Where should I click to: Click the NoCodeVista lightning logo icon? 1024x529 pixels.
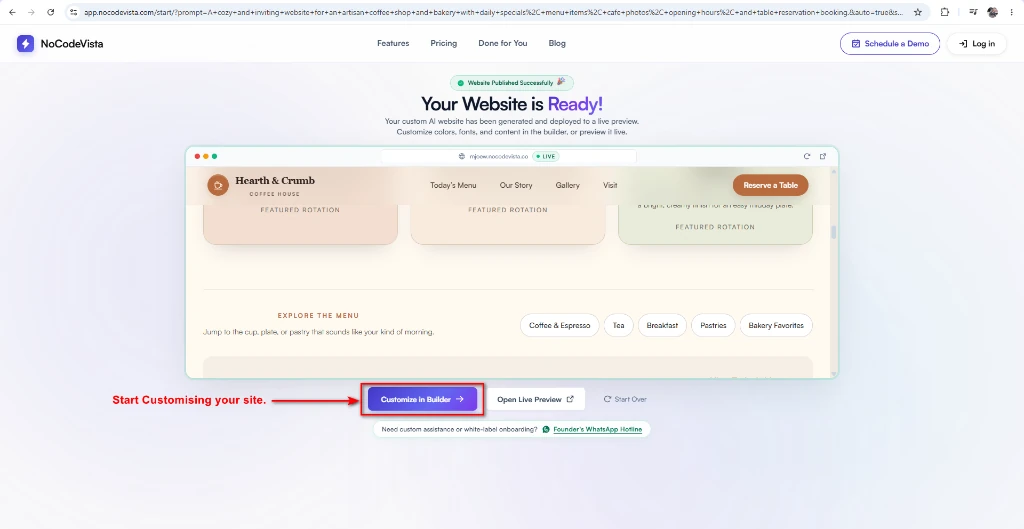point(25,44)
